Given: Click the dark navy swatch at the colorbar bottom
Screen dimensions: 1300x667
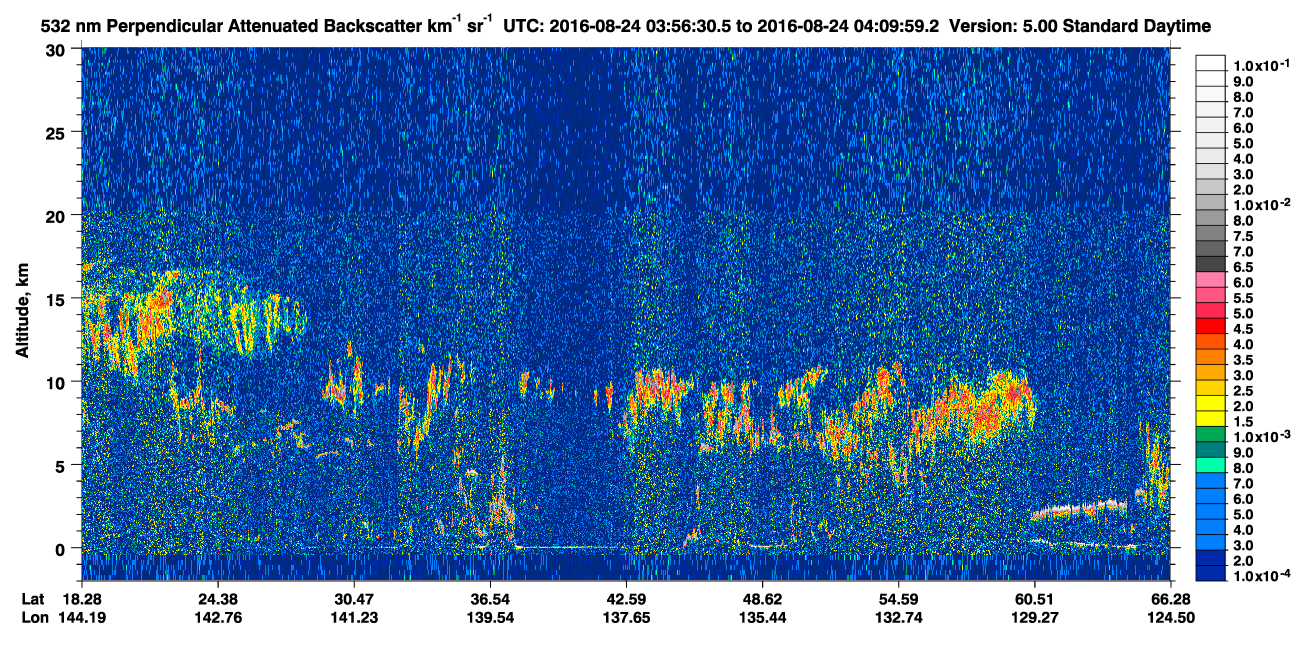Looking at the screenshot, I should pos(1211,573).
